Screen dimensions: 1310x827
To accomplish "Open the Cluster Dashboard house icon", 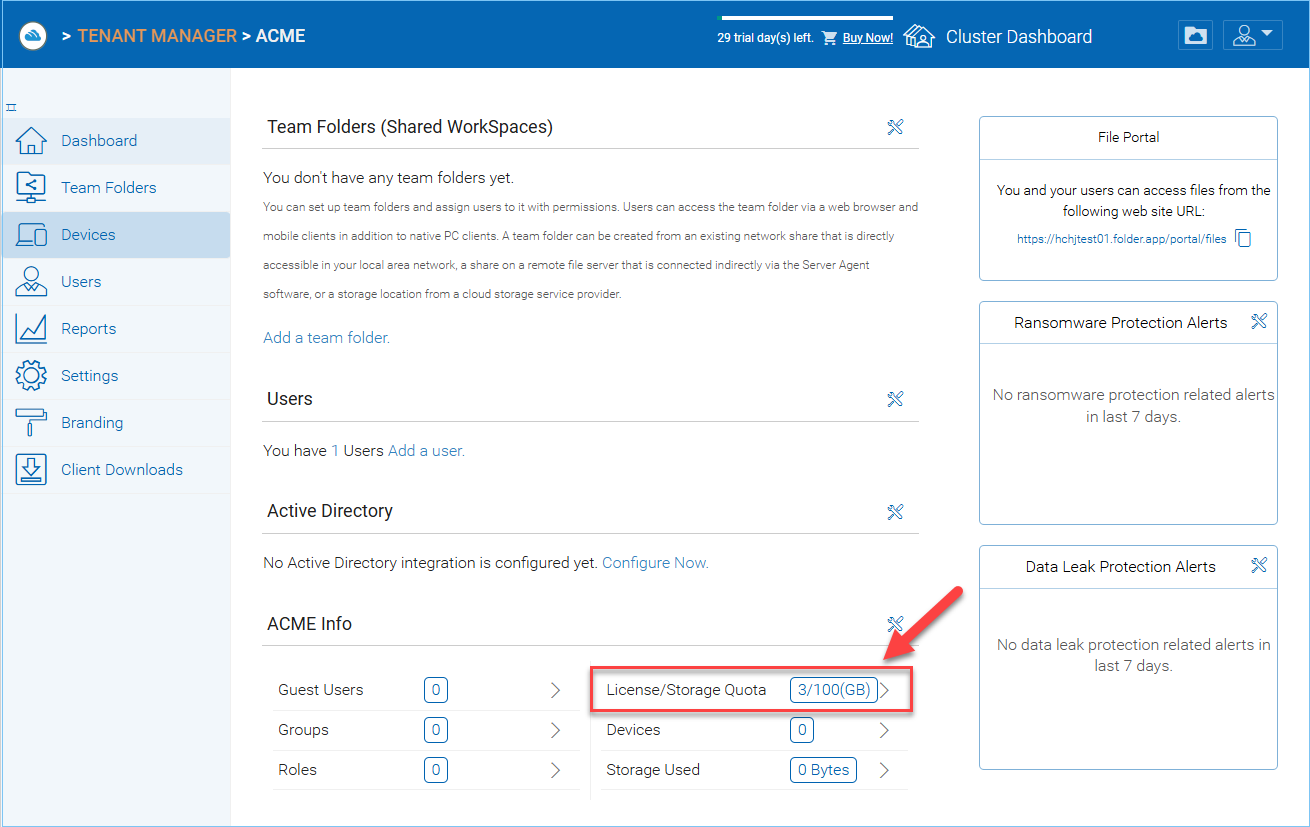I will (919, 36).
